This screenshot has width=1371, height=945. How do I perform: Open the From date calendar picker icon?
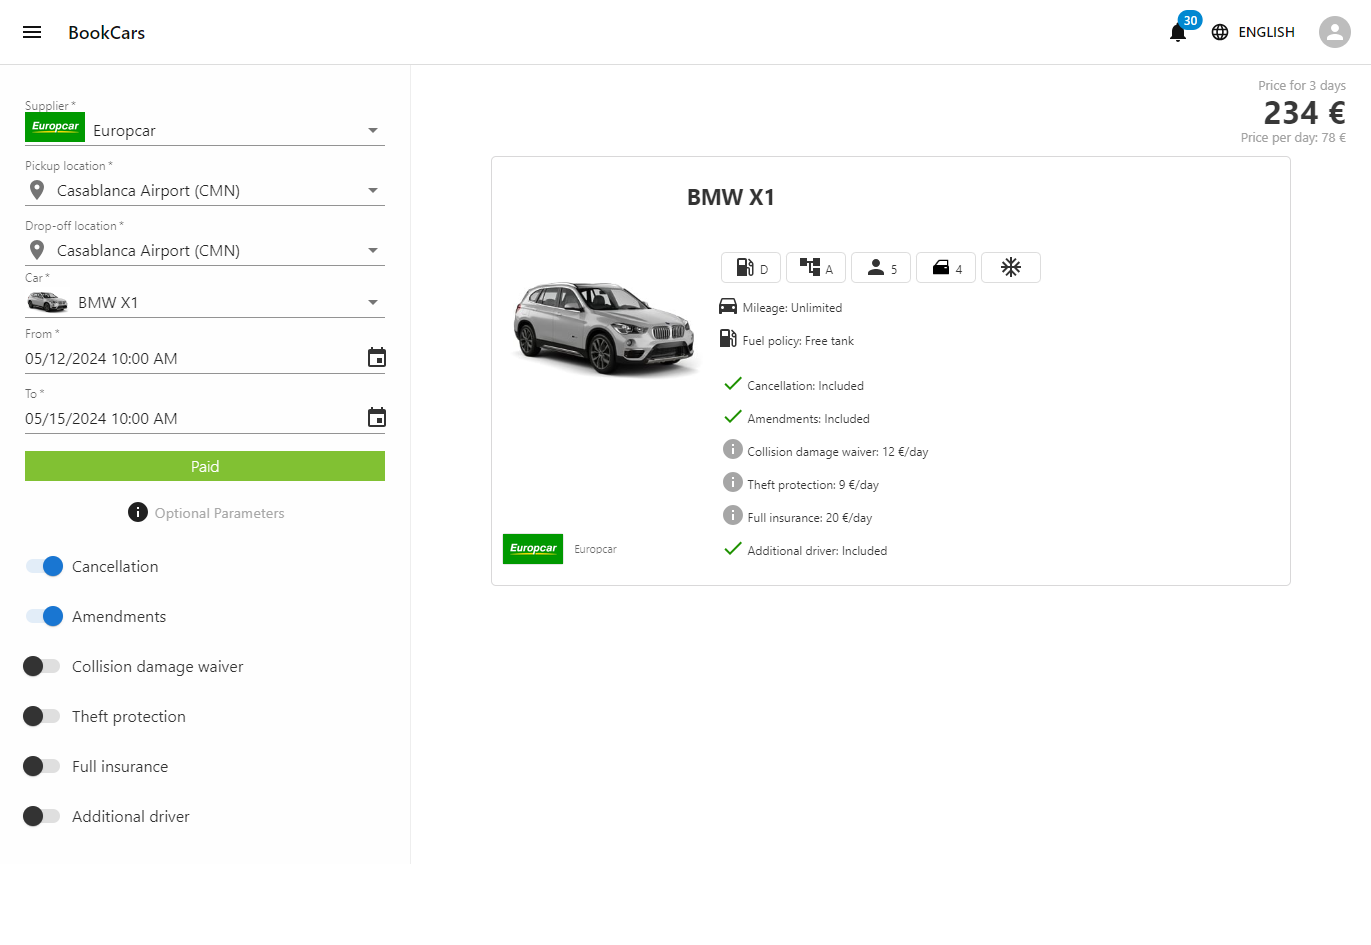click(x=377, y=357)
